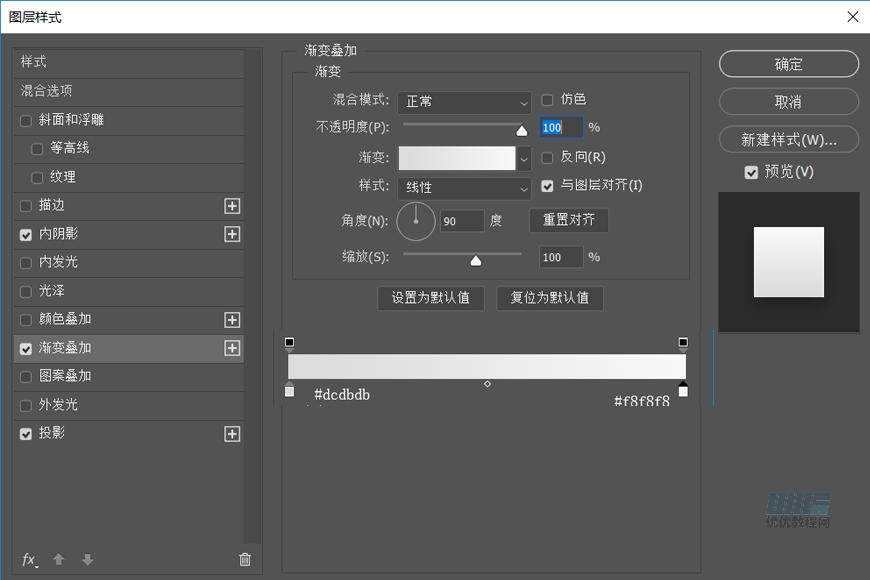Image resolution: width=870 pixels, height=580 pixels.
Task: Click the angle dial set to 90 degrees
Action: 416,221
